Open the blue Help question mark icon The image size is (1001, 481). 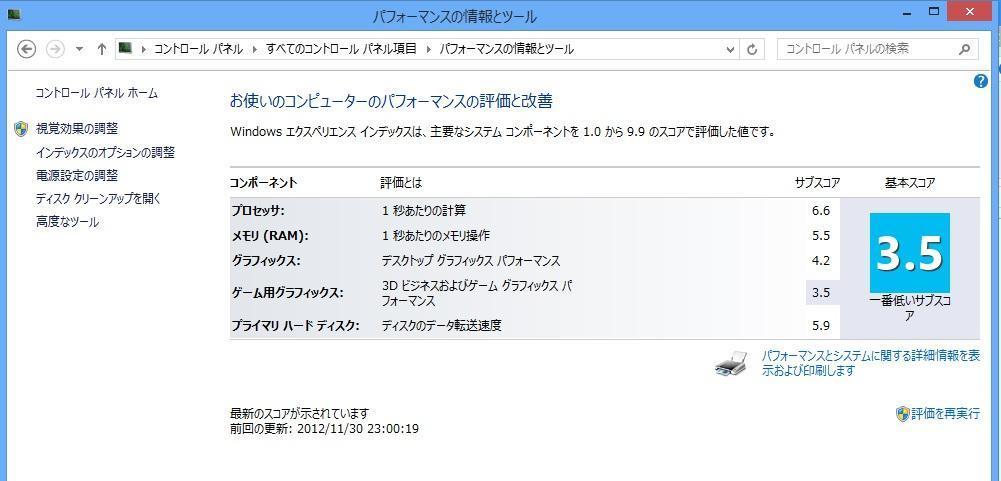click(x=981, y=82)
